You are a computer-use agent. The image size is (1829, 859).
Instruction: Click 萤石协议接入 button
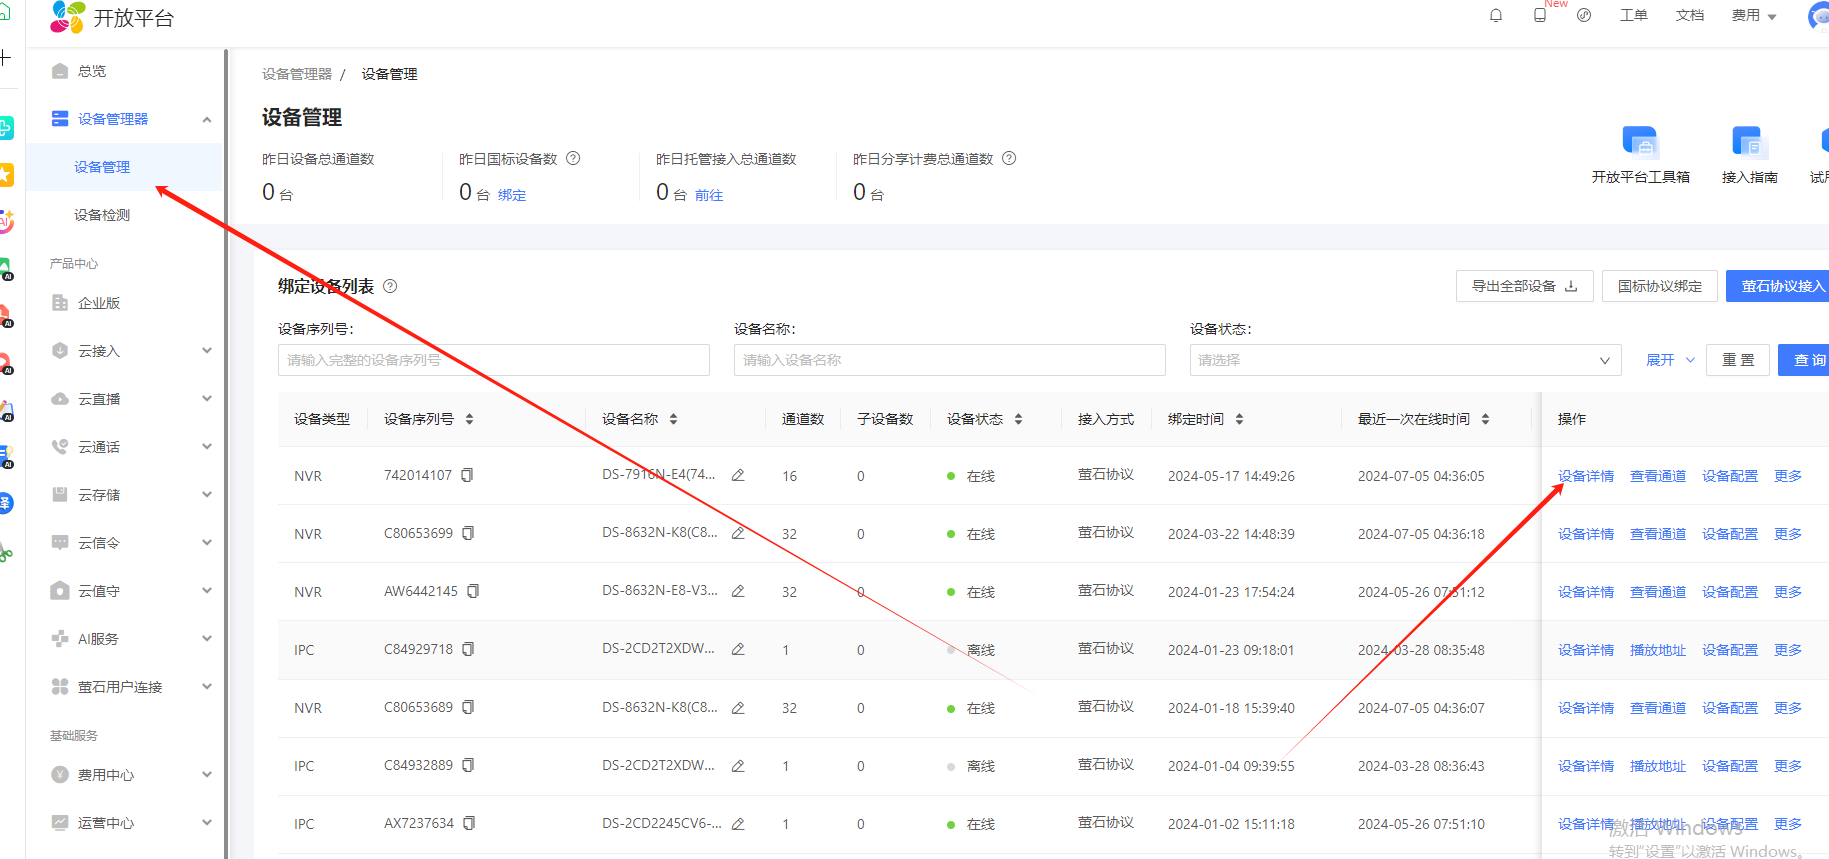(1779, 286)
